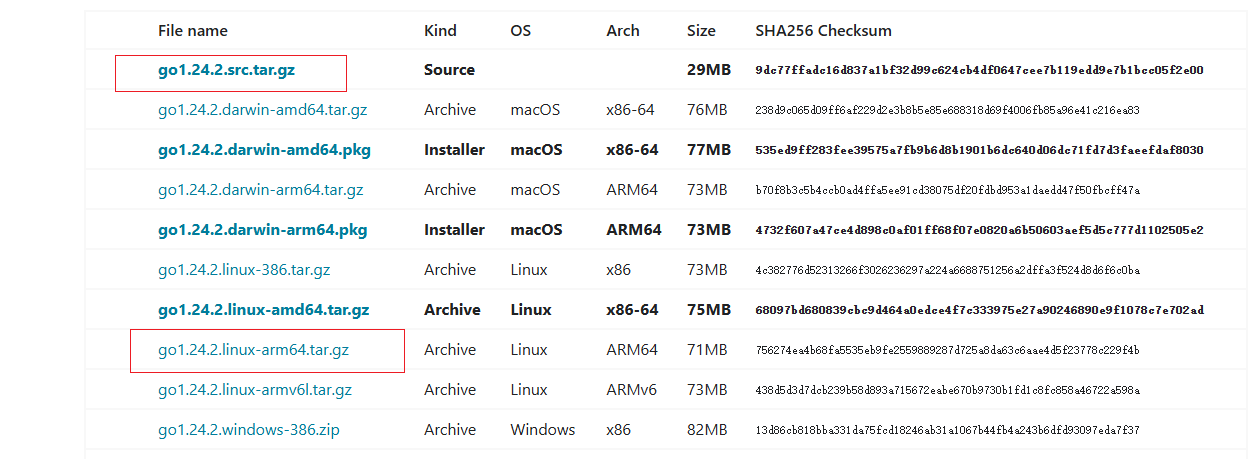Viewport: 1257px width, 459px height.
Task: Click the linux-amd64 checksum starting 68097
Action: 979,310
